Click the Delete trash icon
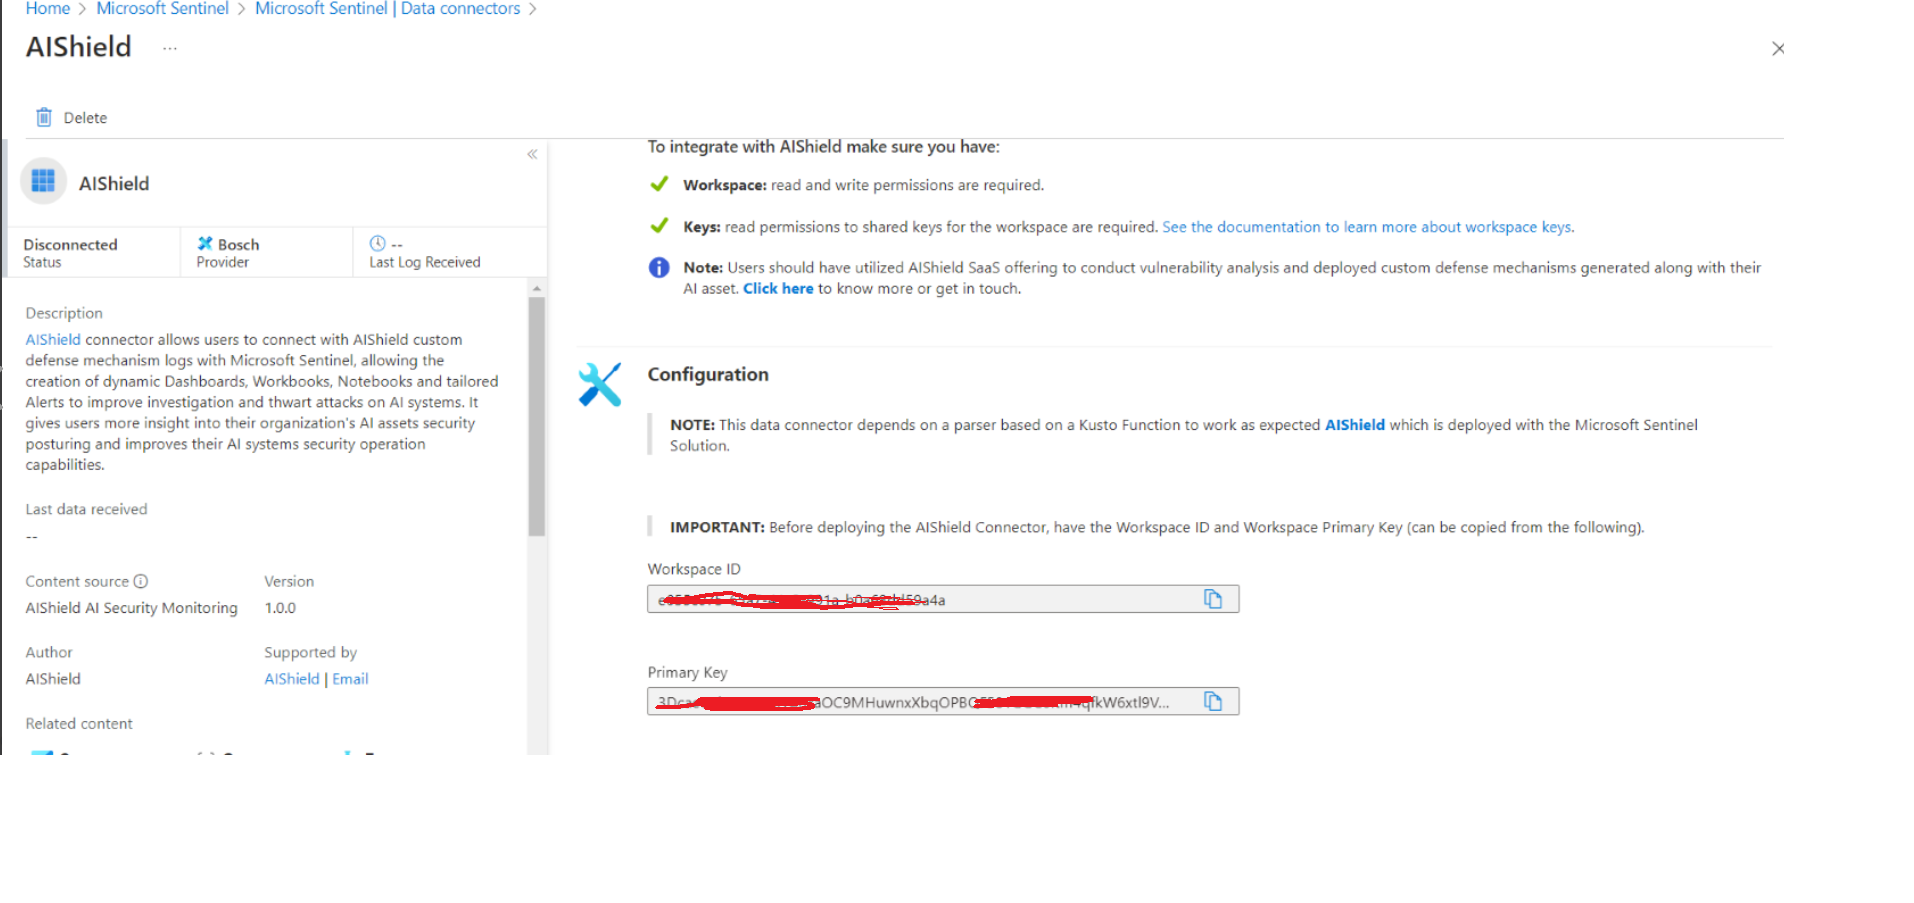Image resolution: width=1914 pixels, height=903 pixels. (44, 118)
